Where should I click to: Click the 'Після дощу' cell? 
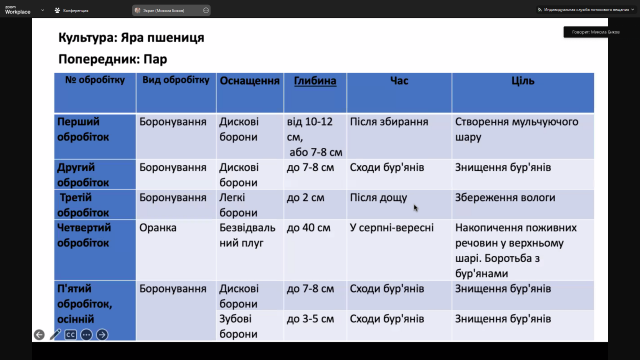pyautogui.click(x=399, y=204)
